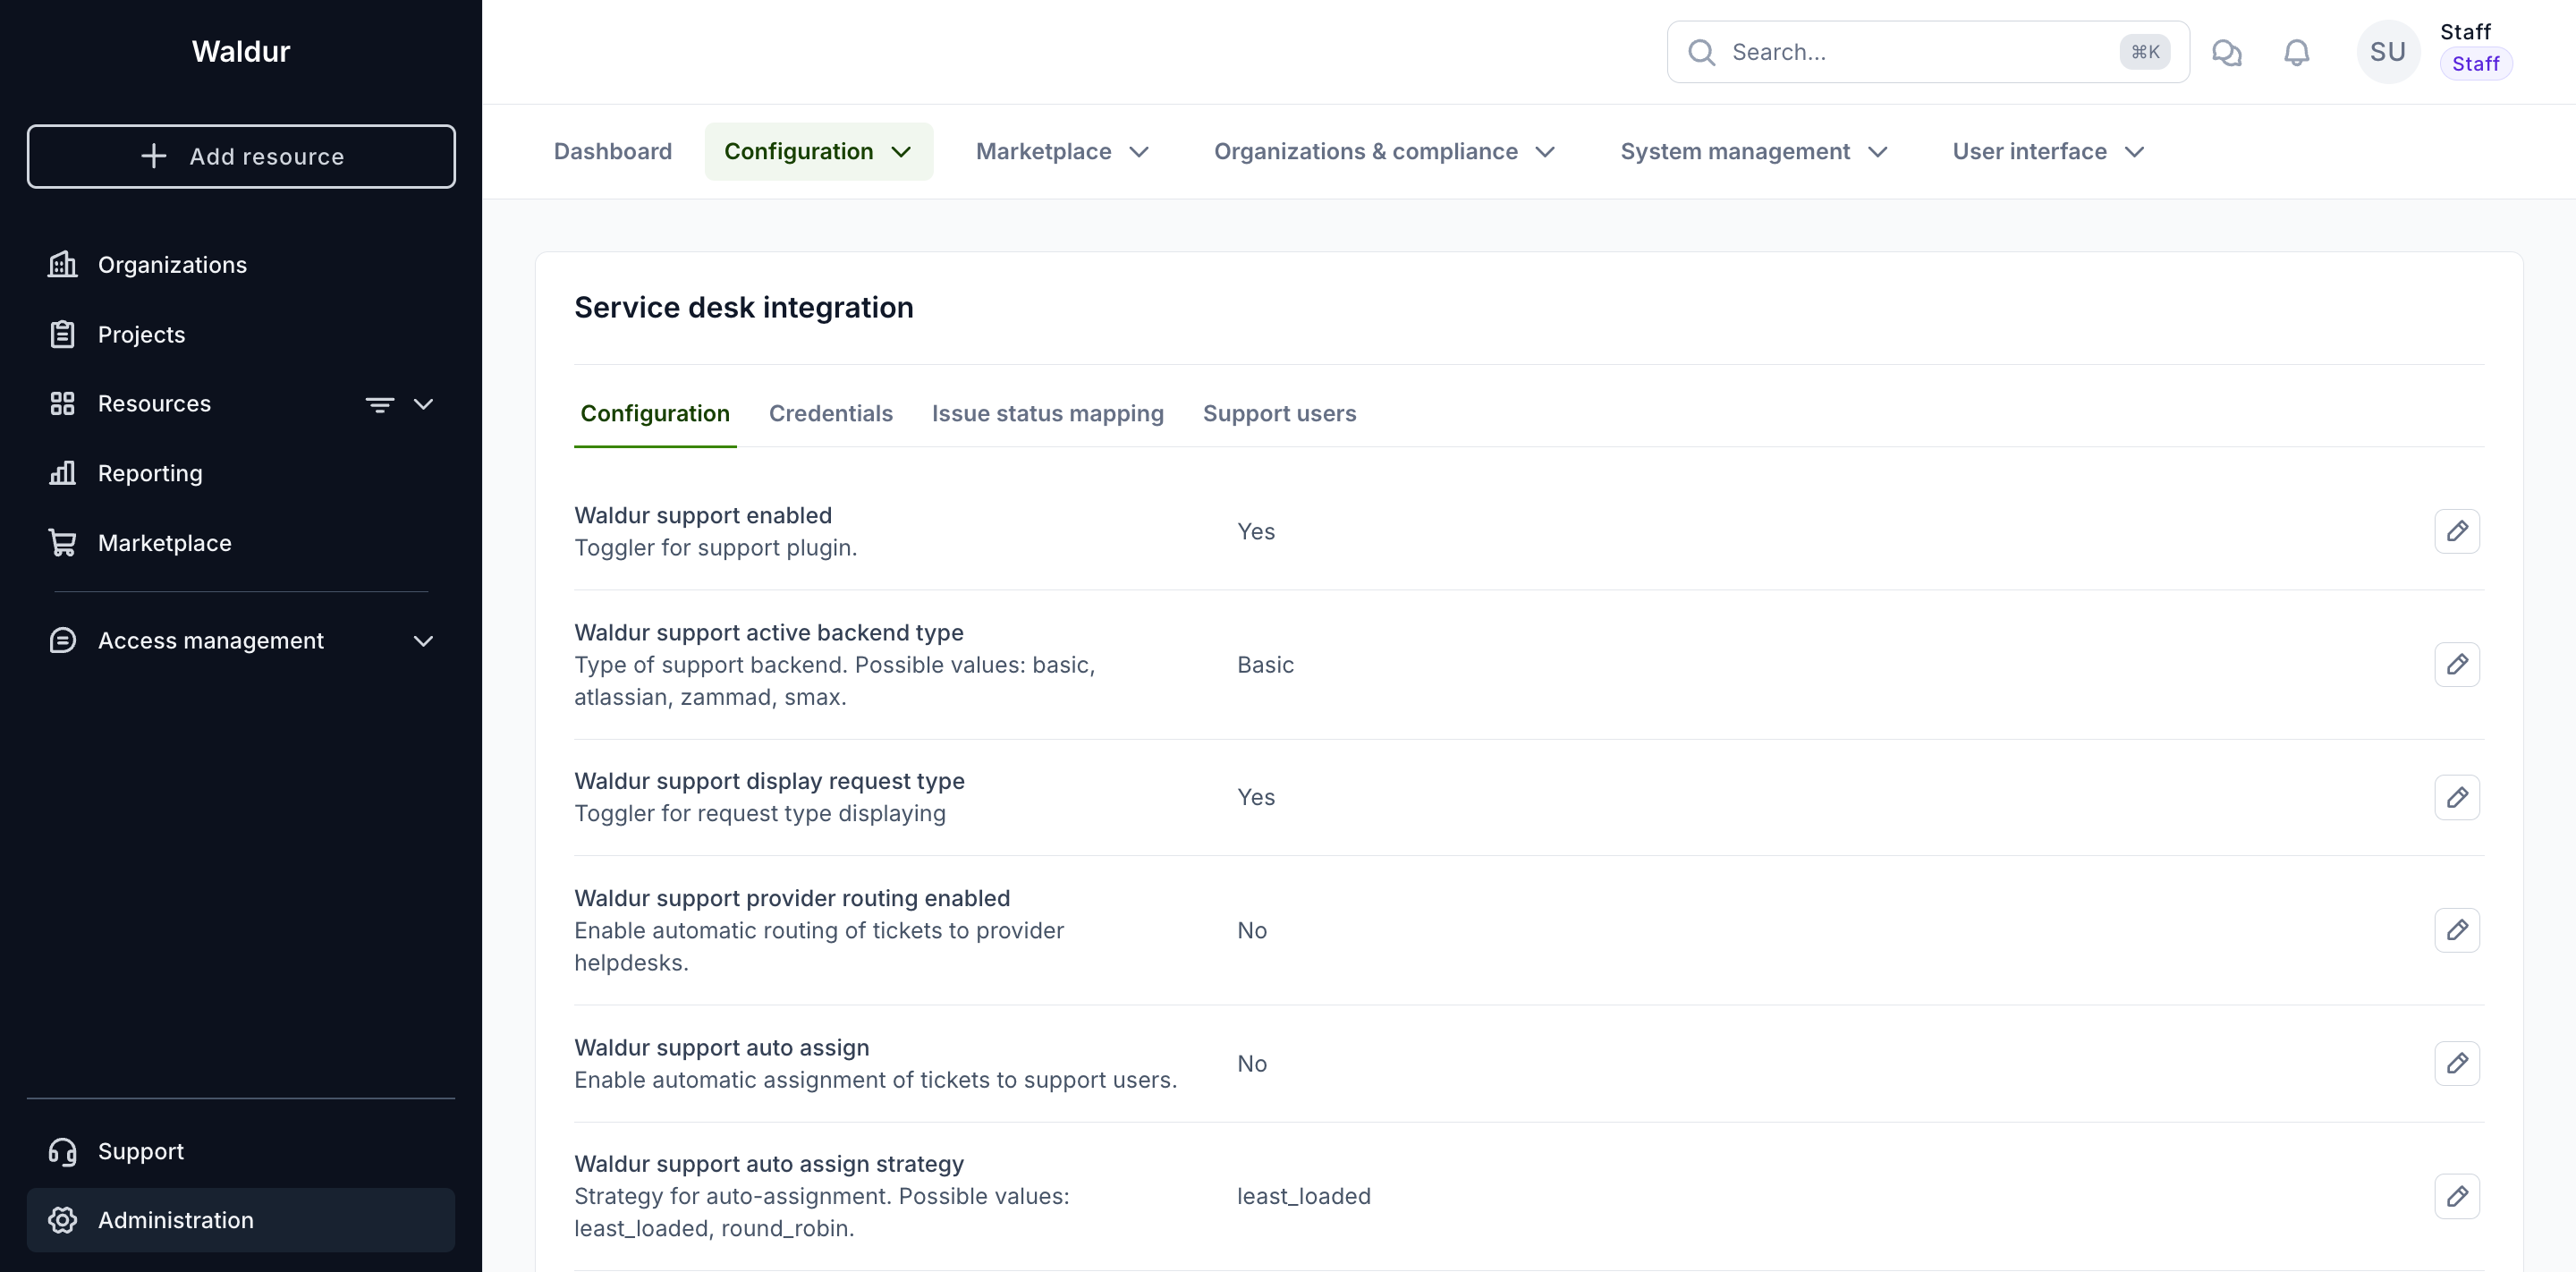
Task: Click the Reporting bar chart icon
Action: point(62,473)
